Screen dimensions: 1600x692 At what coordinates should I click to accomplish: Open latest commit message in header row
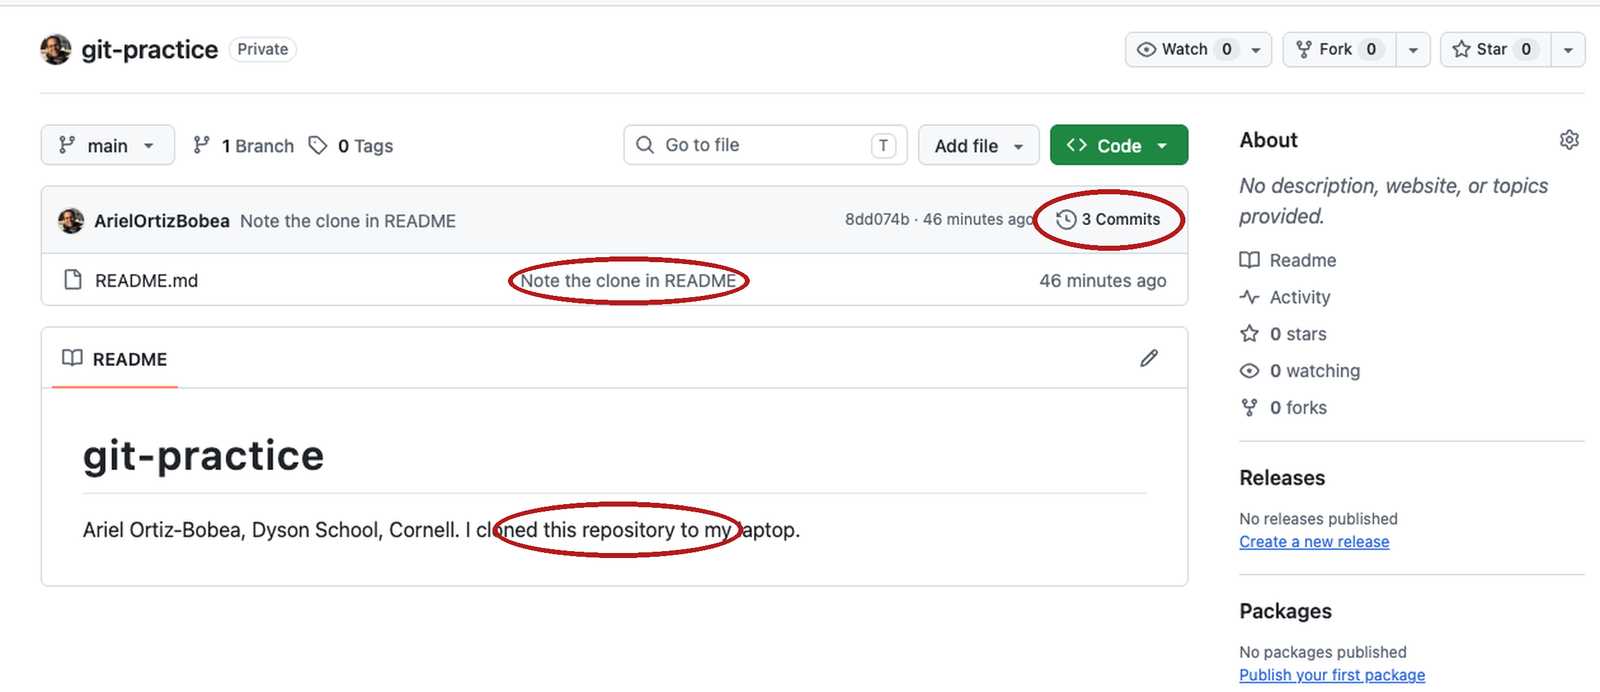(x=348, y=221)
